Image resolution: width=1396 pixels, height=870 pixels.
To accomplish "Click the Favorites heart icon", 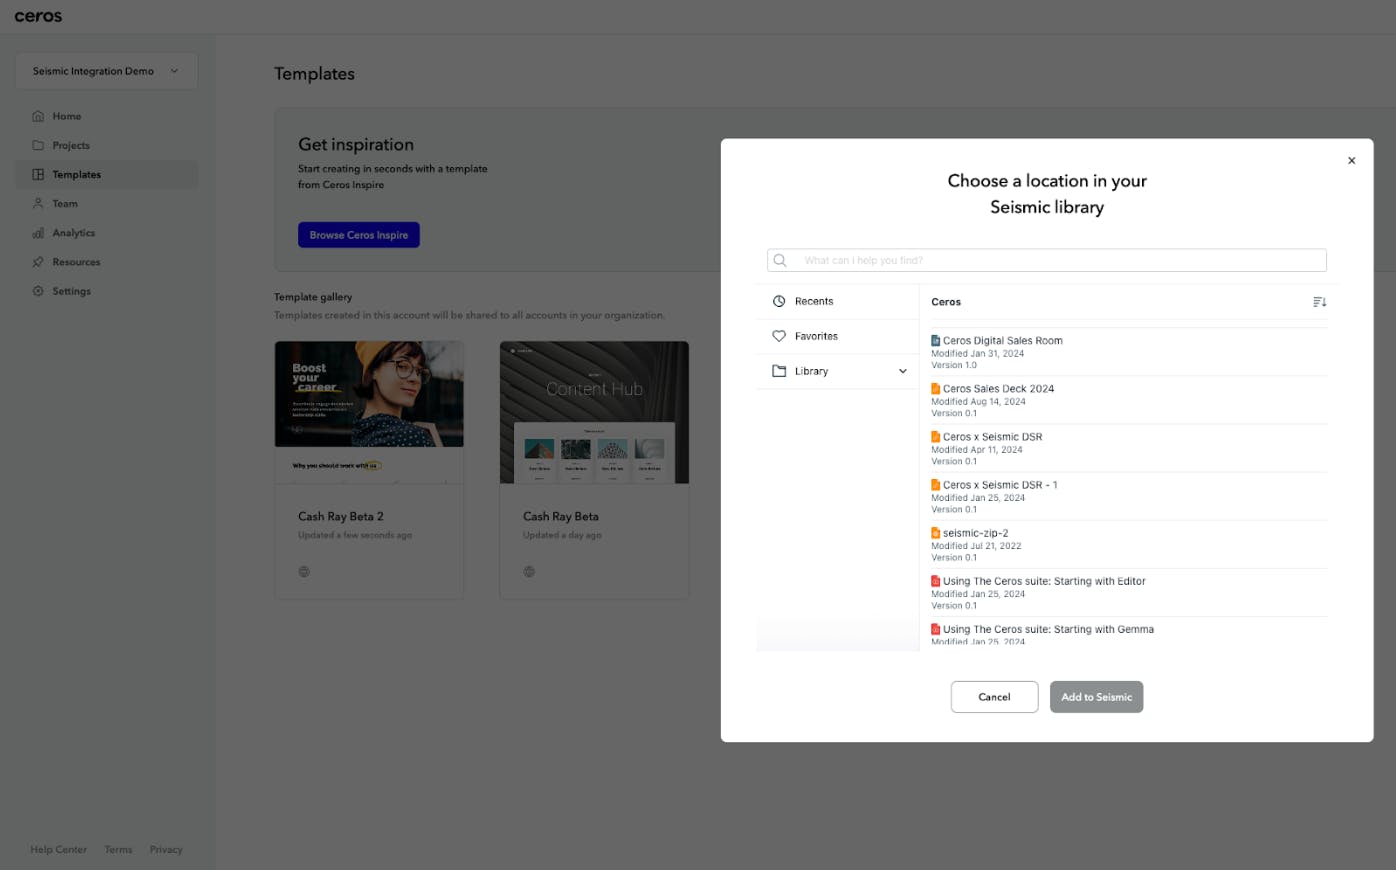I will (779, 336).
